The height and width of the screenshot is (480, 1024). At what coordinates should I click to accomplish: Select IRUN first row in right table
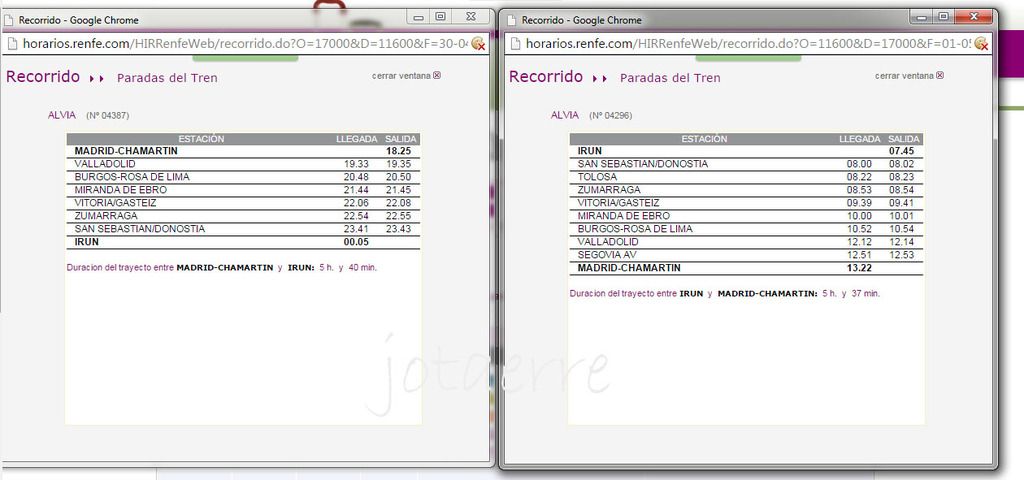[746, 151]
